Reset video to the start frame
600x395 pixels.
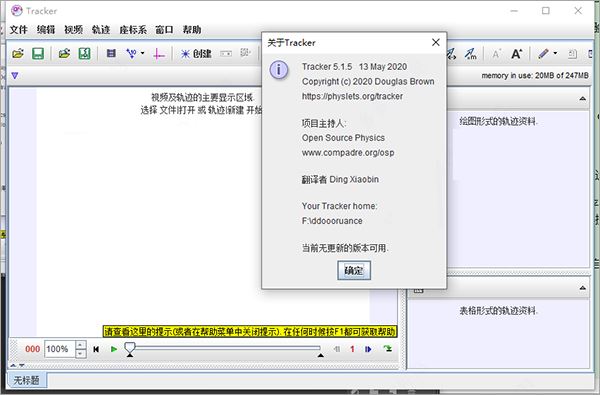[96, 349]
